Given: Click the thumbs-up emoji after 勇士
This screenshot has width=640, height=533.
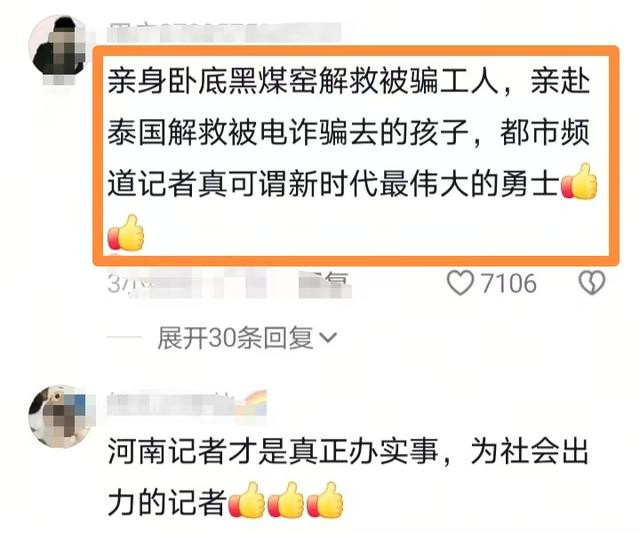Looking at the screenshot, I should [x=579, y=182].
